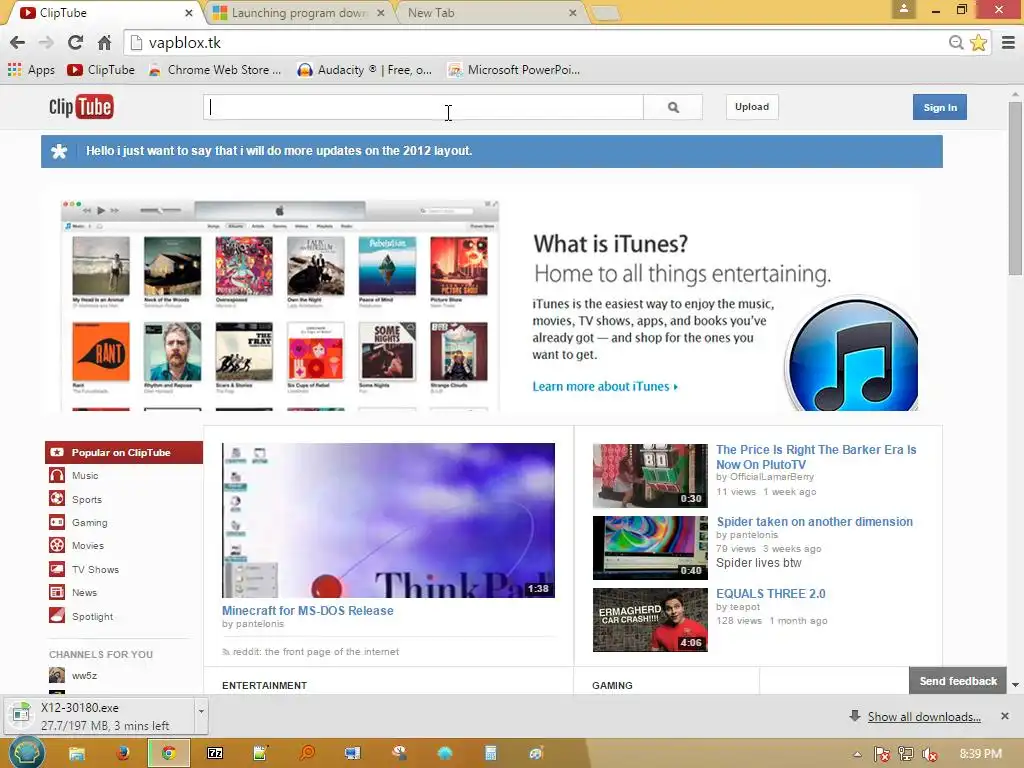Open the ClipTube bookmark in bookmarks bar
The image size is (1024, 768).
click(x=101, y=70)
